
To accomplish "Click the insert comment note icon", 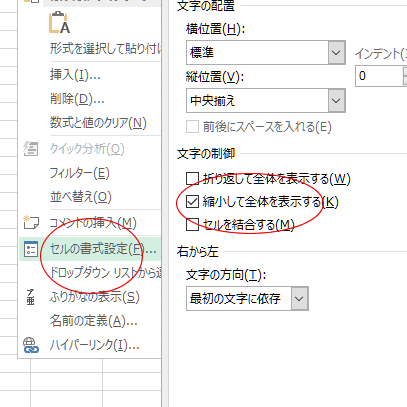I will 31,222.
